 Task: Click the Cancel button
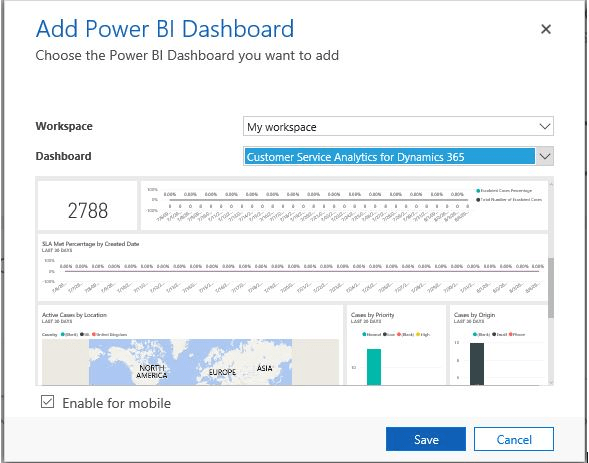513,439
